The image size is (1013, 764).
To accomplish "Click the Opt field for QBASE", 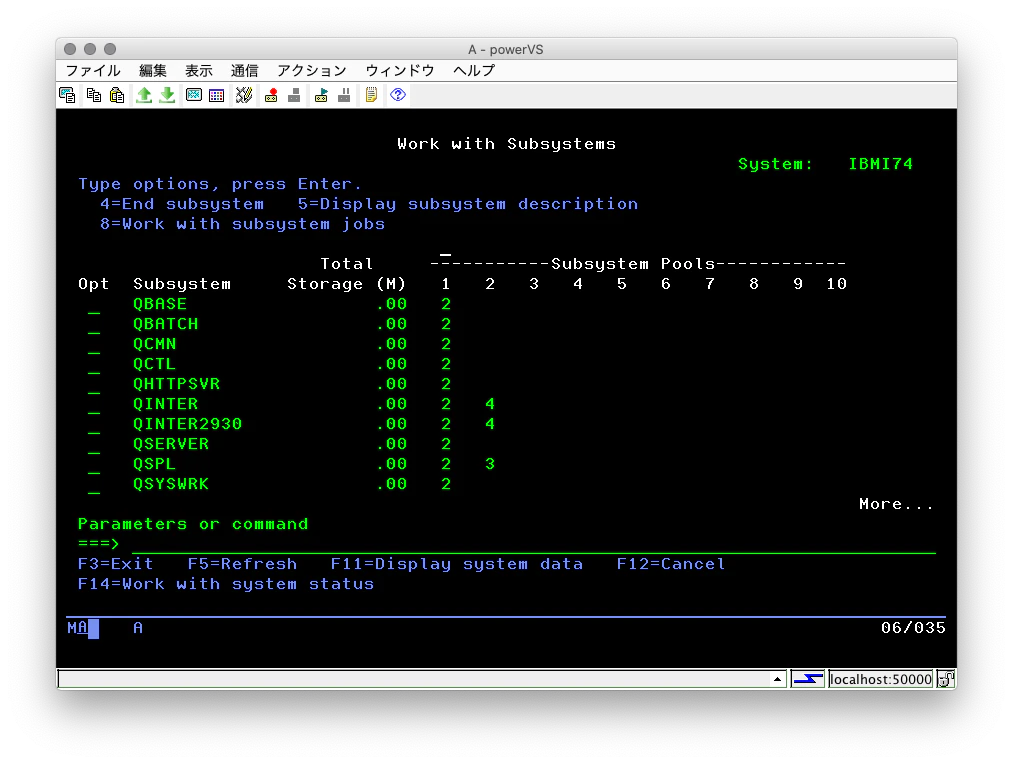I will (94, 305).
